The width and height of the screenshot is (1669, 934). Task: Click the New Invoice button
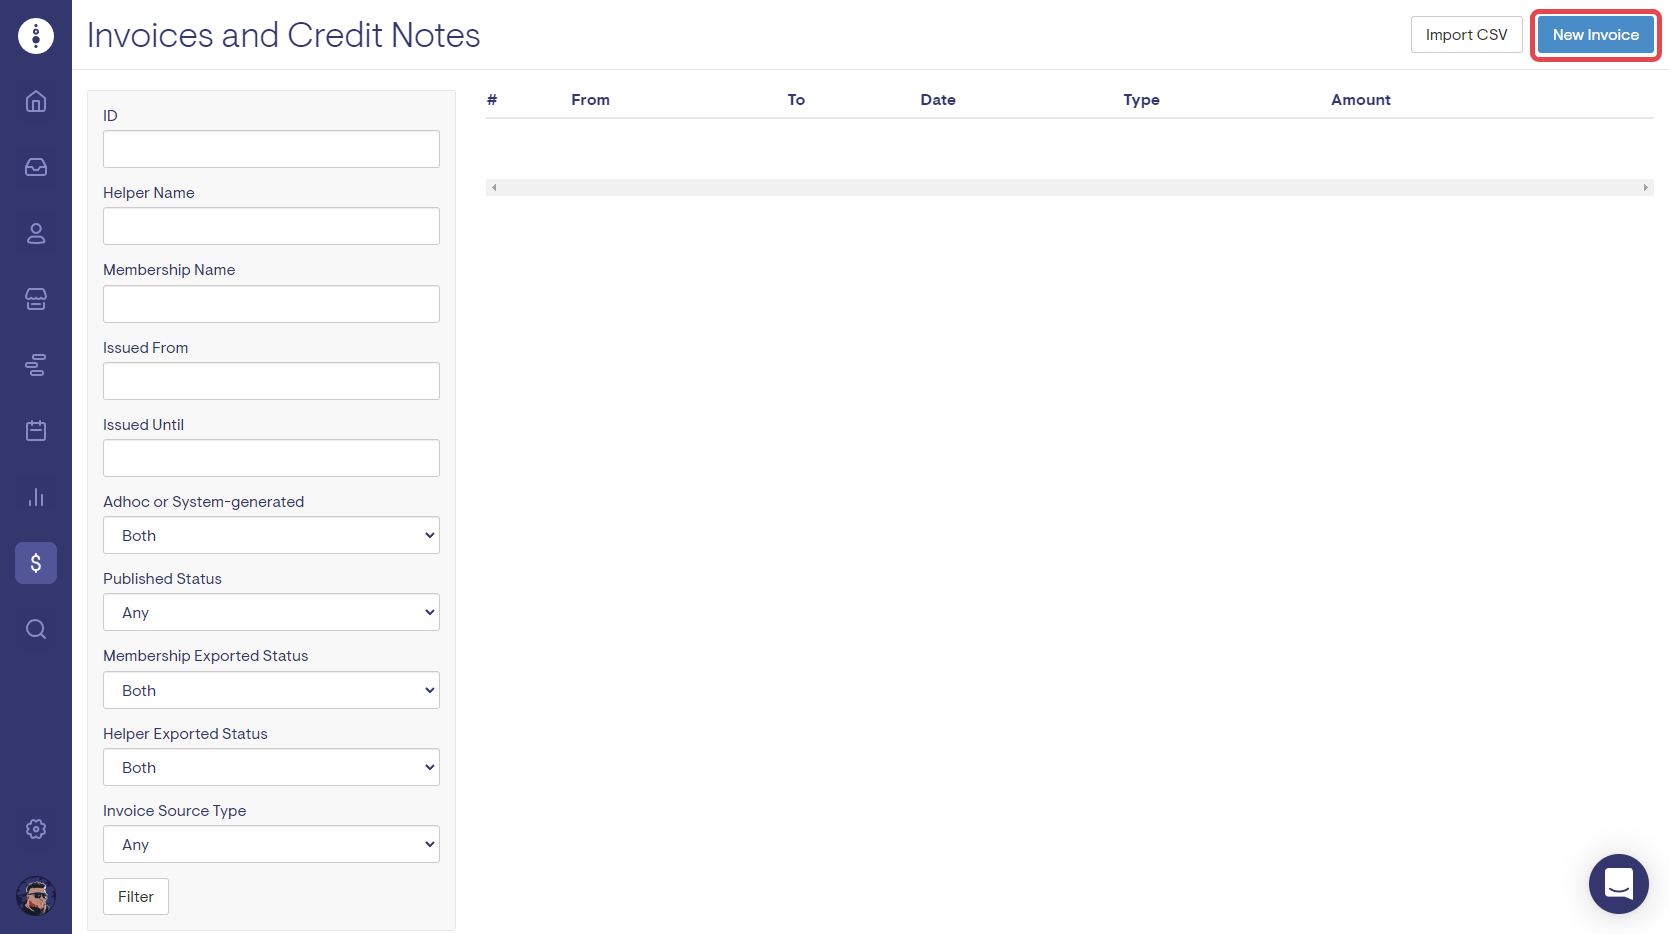coord(1595,35)
